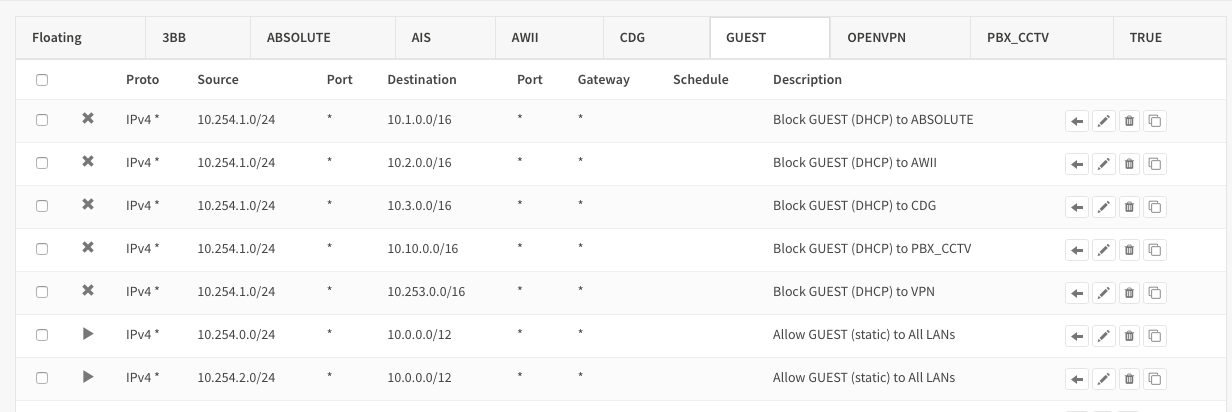The height and width of the screenshot is (412, 1232).
Task: Toggle the select-all checkbox in the table header
Action: click(x=42, y=80)
